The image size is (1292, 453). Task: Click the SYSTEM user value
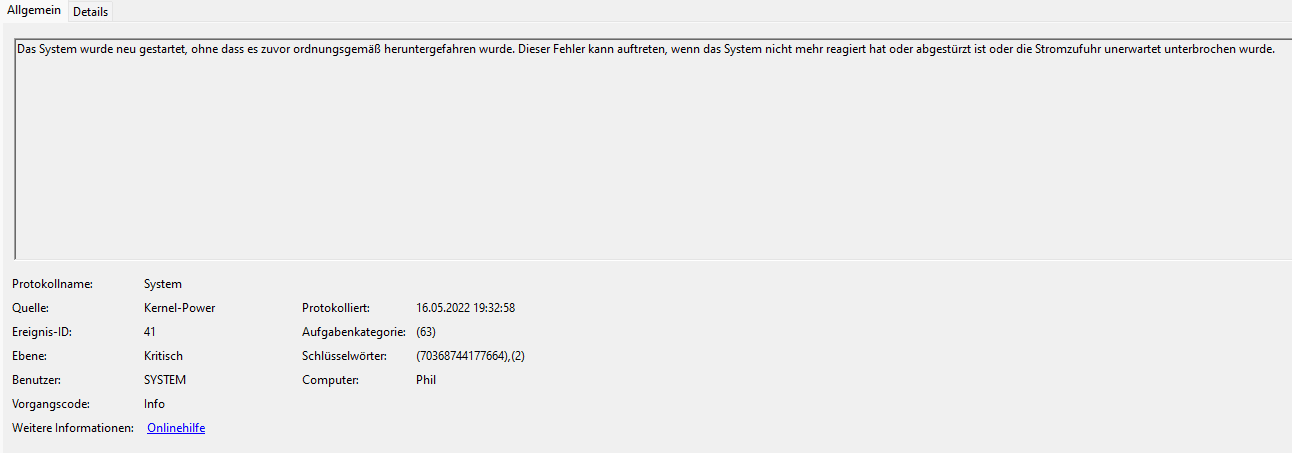click(165, 380)
